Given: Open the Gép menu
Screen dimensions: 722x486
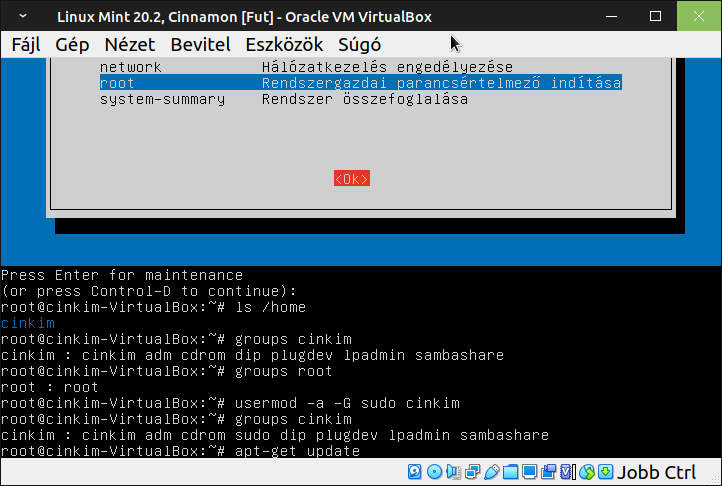Looking at the screenshot, I should [72, 45].
